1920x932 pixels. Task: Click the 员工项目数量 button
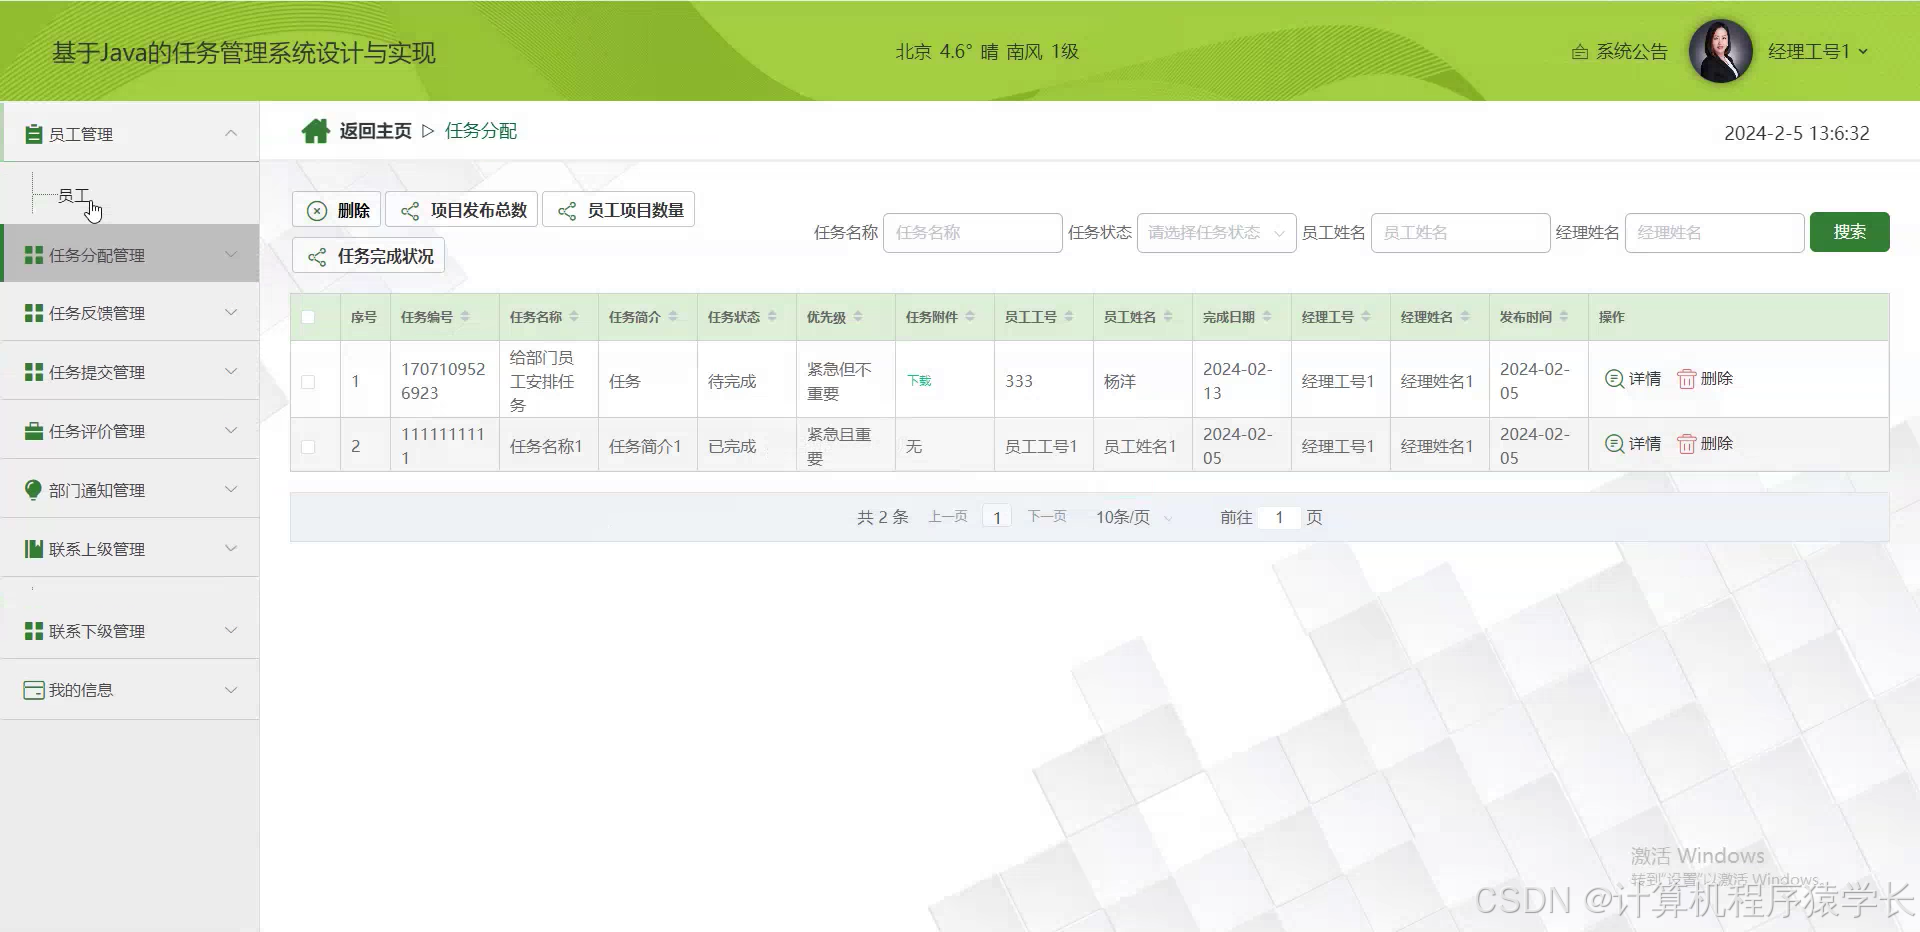(x=619, y=210)
